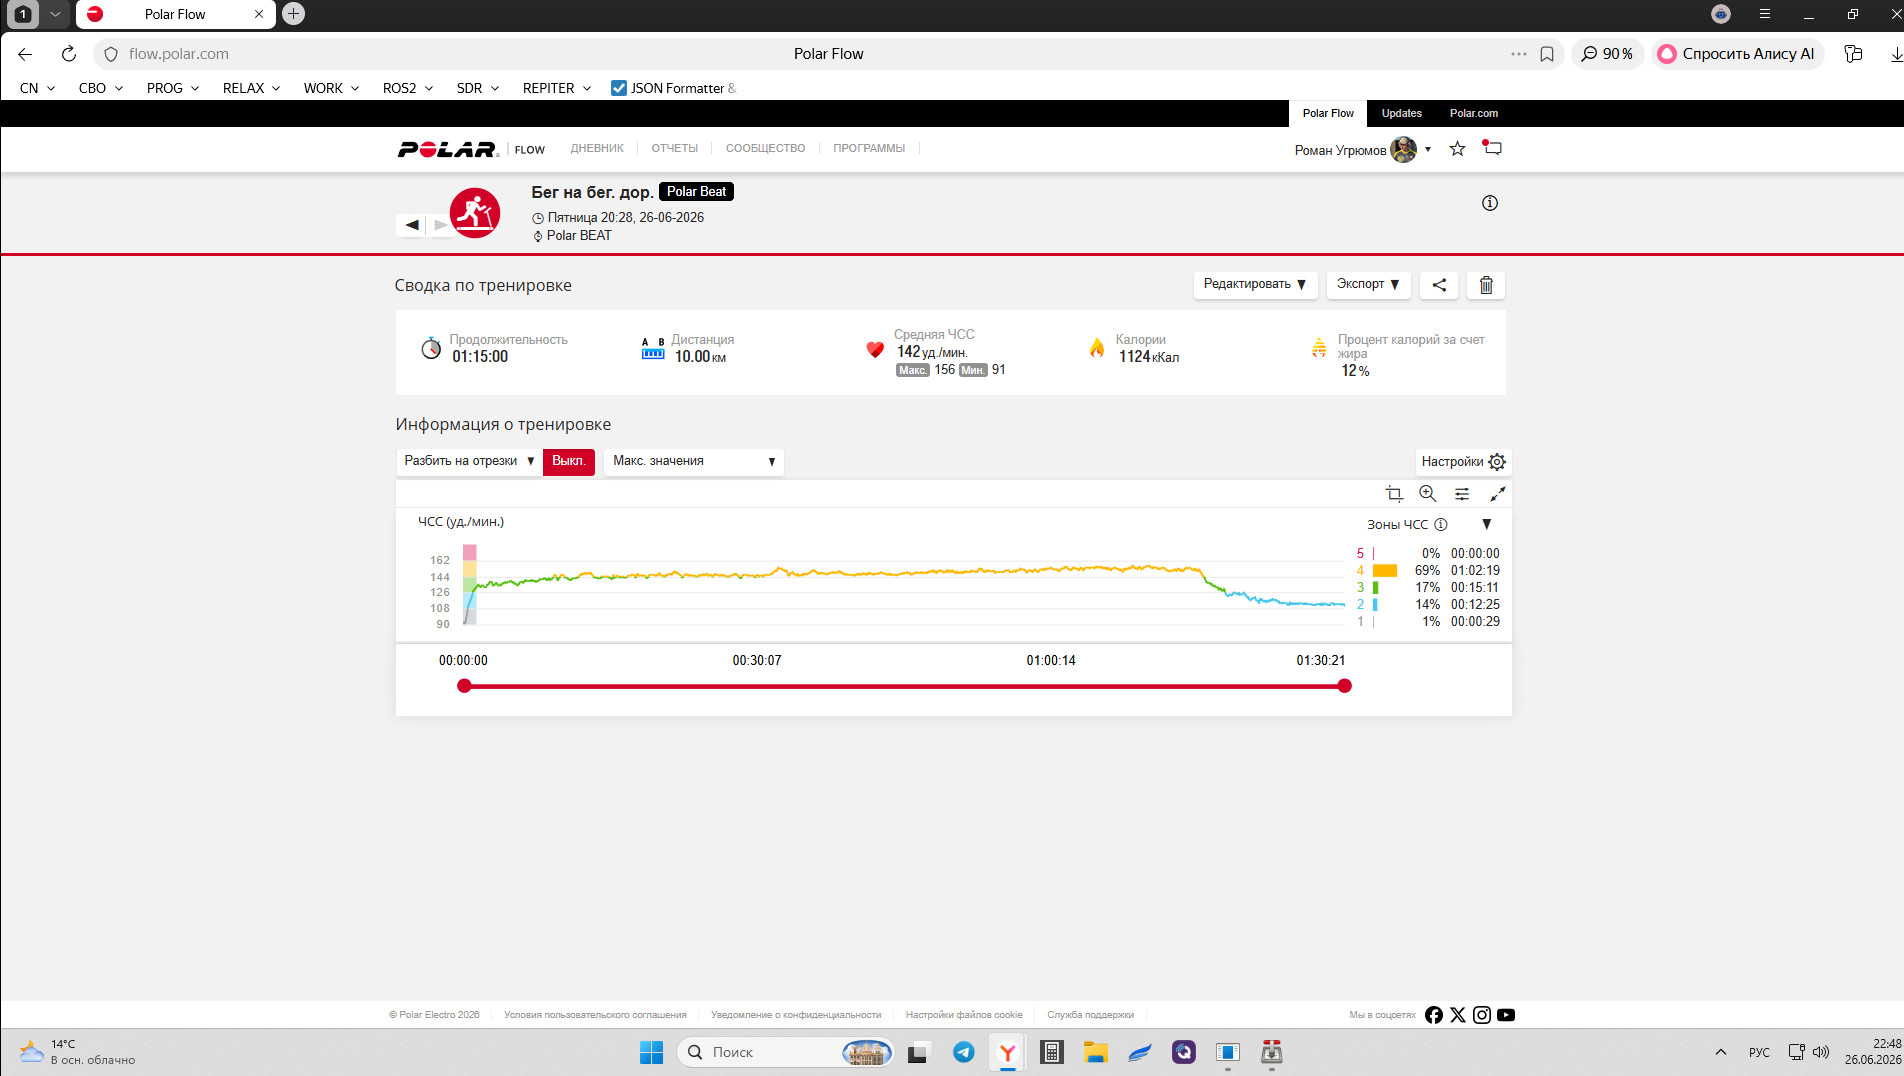
Task: Open Telegram from the taskbar
Action: [964, 1052]
